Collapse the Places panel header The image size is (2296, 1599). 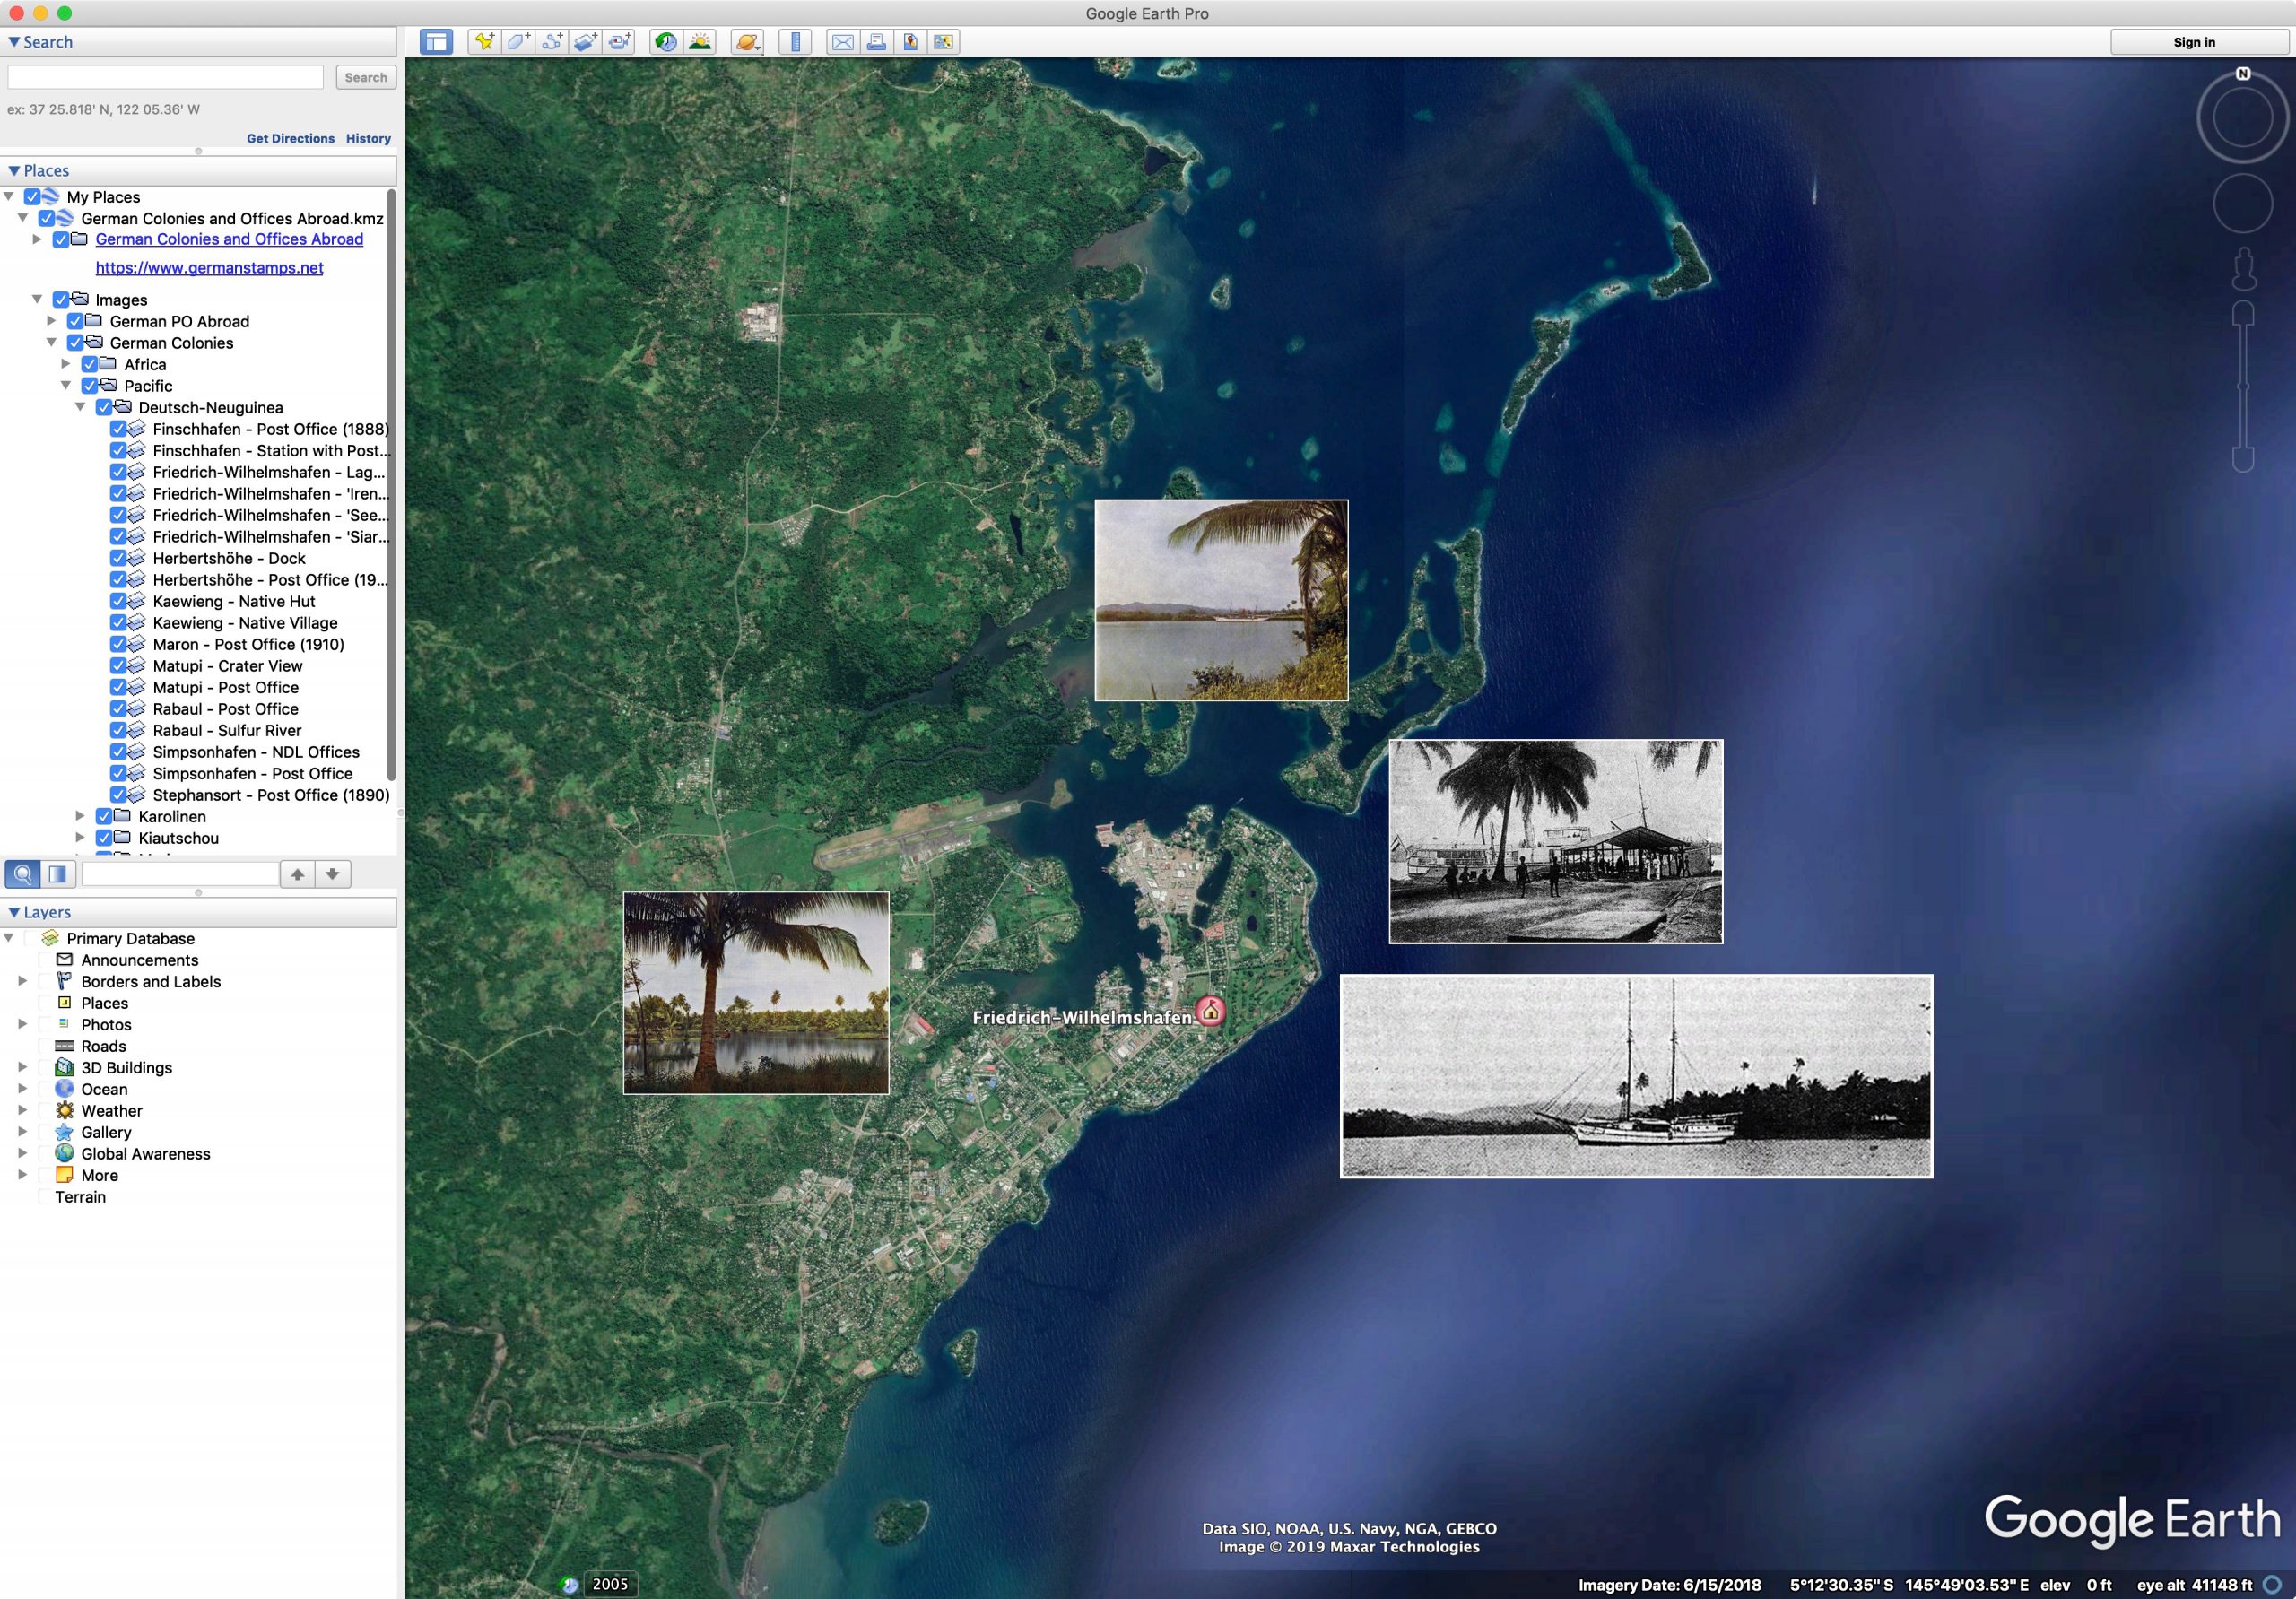(x=14, y=171)
